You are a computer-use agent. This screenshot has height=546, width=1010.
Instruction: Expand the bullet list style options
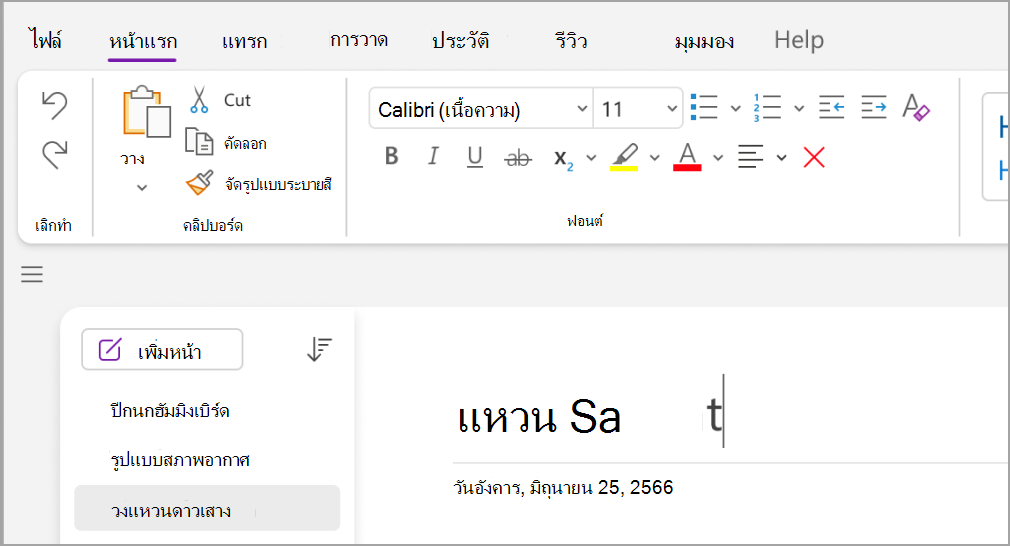pos(736,108)
